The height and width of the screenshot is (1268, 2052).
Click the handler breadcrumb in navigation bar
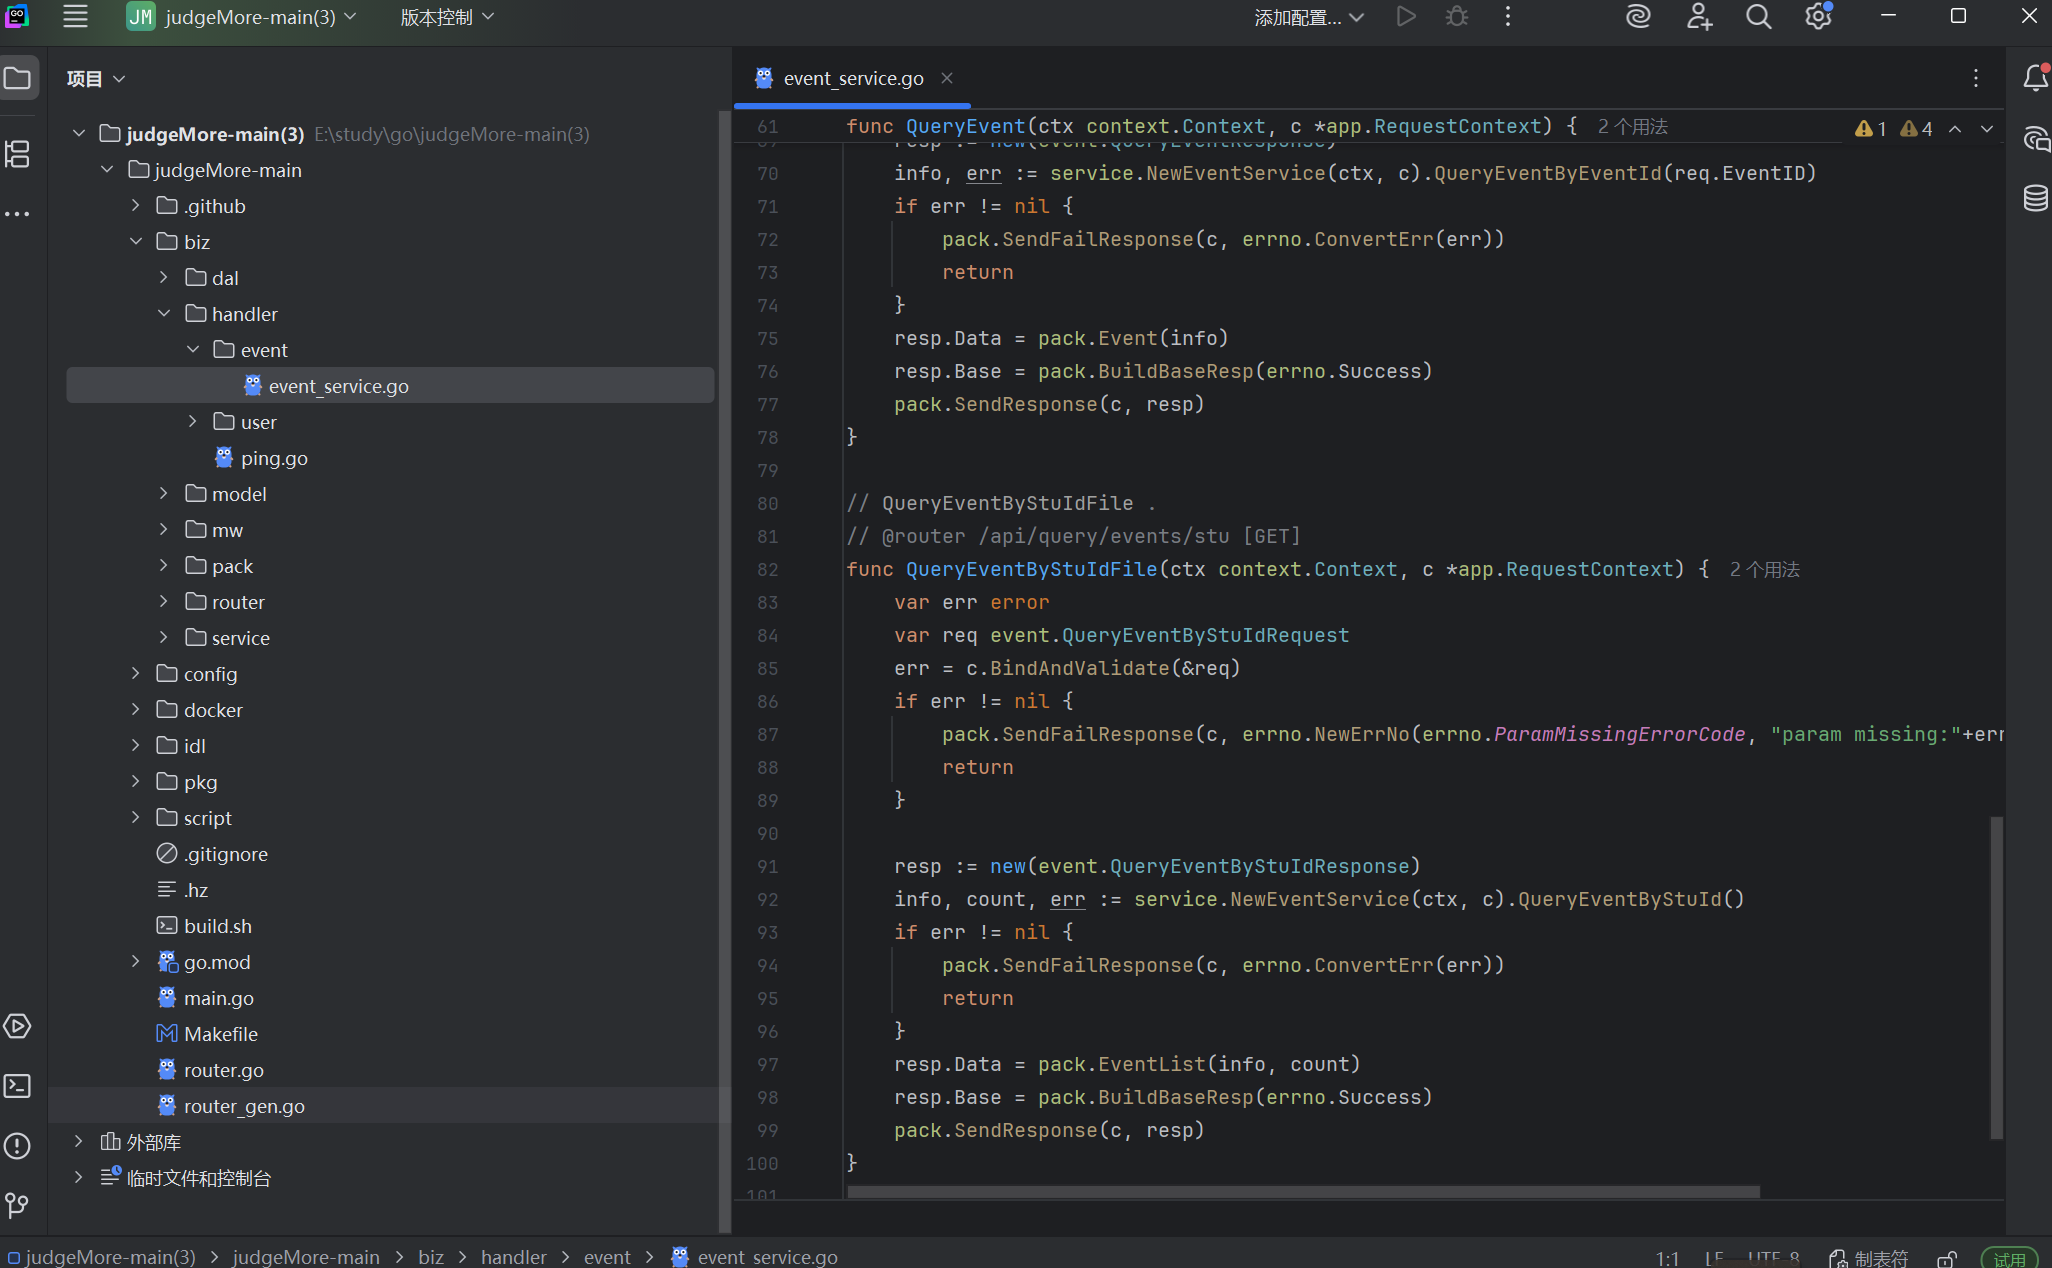(x=513, y=1257)
